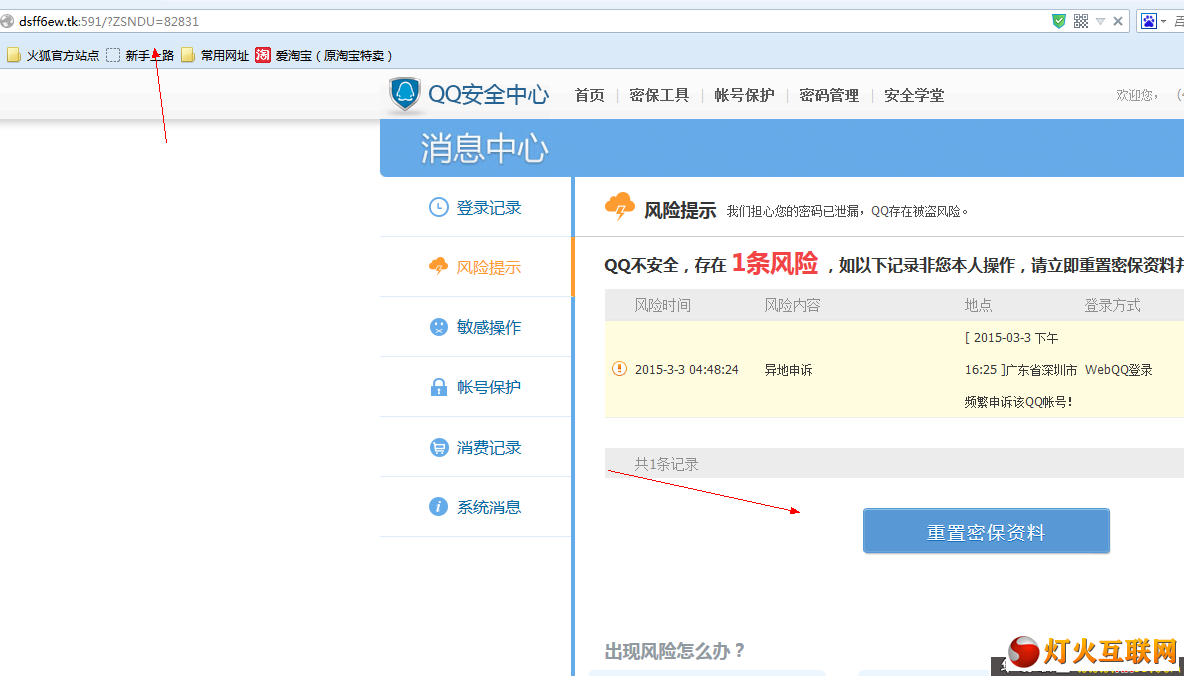Click the 风险内容 column header
The height and width of the screenshot is (676, 1184).
792,305
